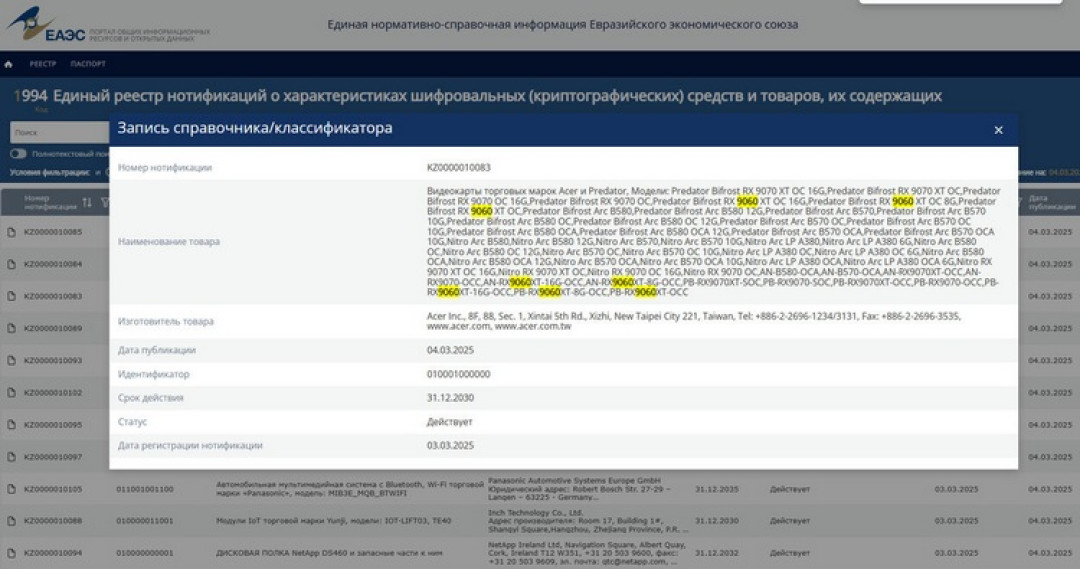
Task: Click the Изготовитель товара label
Action: pos(166,322)
